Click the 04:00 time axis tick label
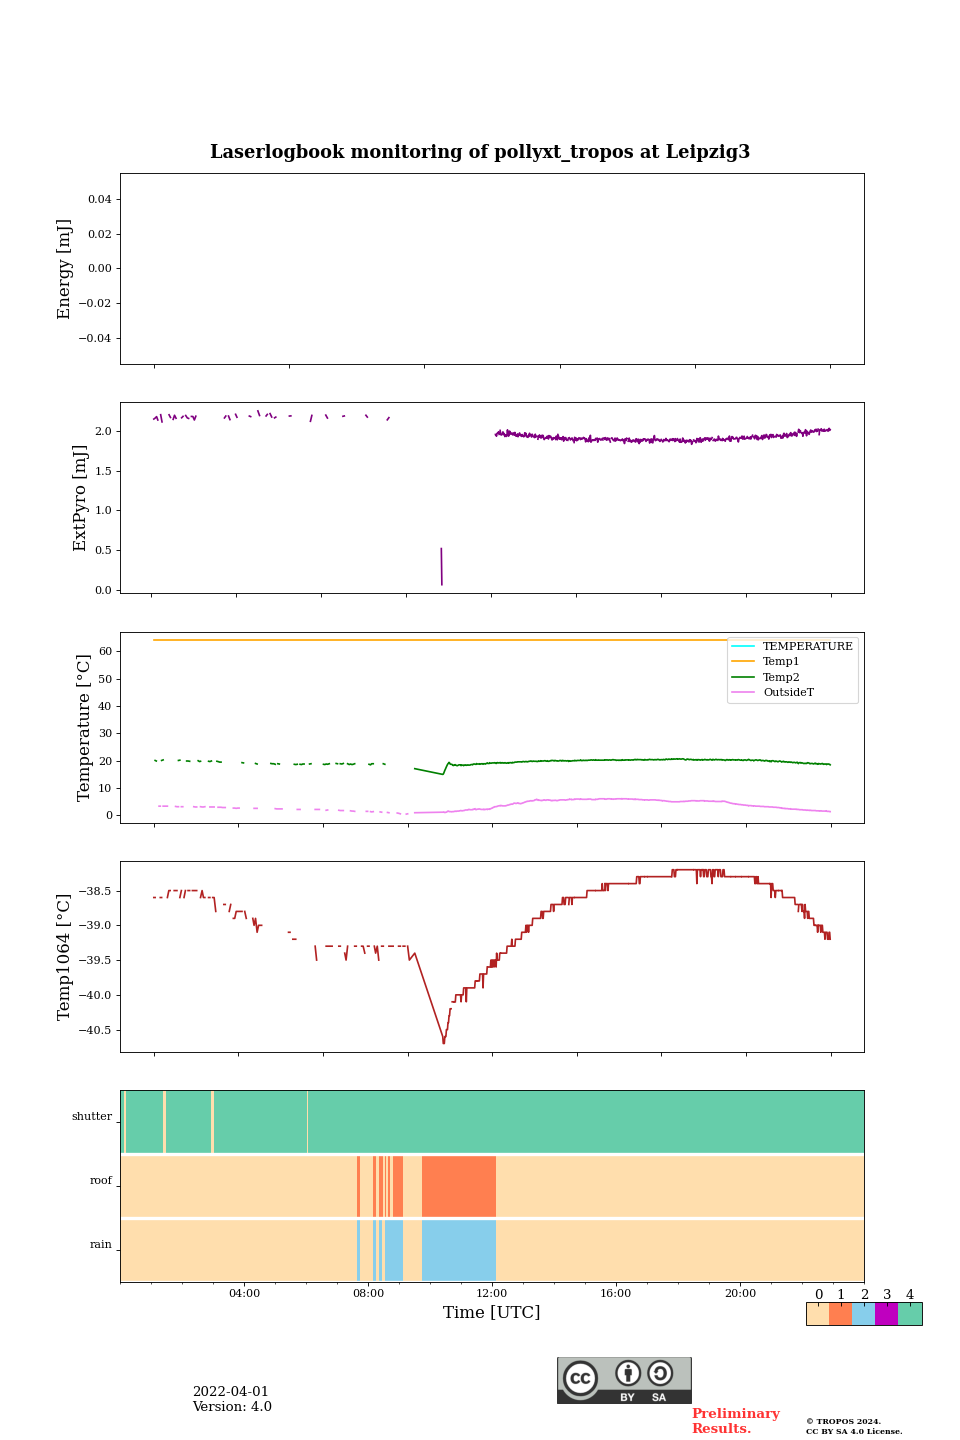Image resolution: width=960 pixels, height=1440 pixels. click(x=244, y=1293)
